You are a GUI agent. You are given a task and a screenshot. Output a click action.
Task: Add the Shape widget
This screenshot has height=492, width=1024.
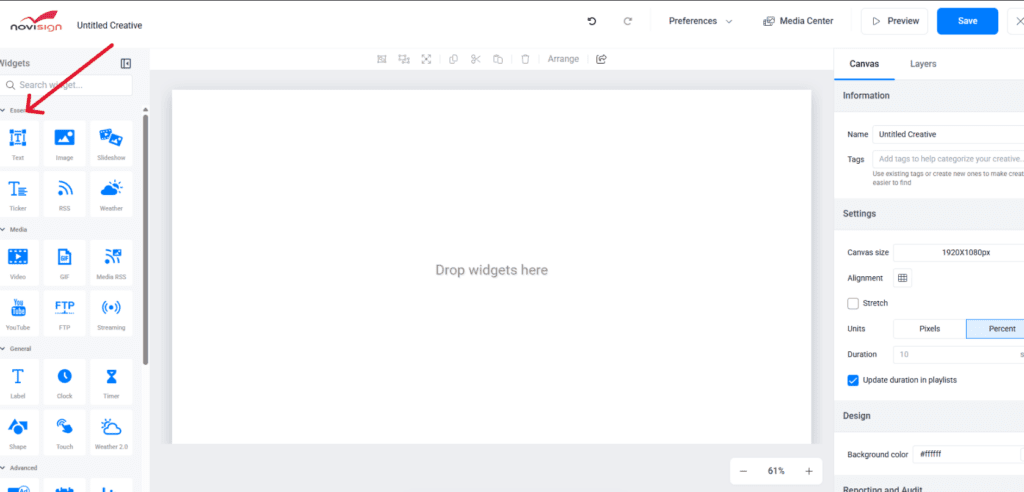[18, 433]
